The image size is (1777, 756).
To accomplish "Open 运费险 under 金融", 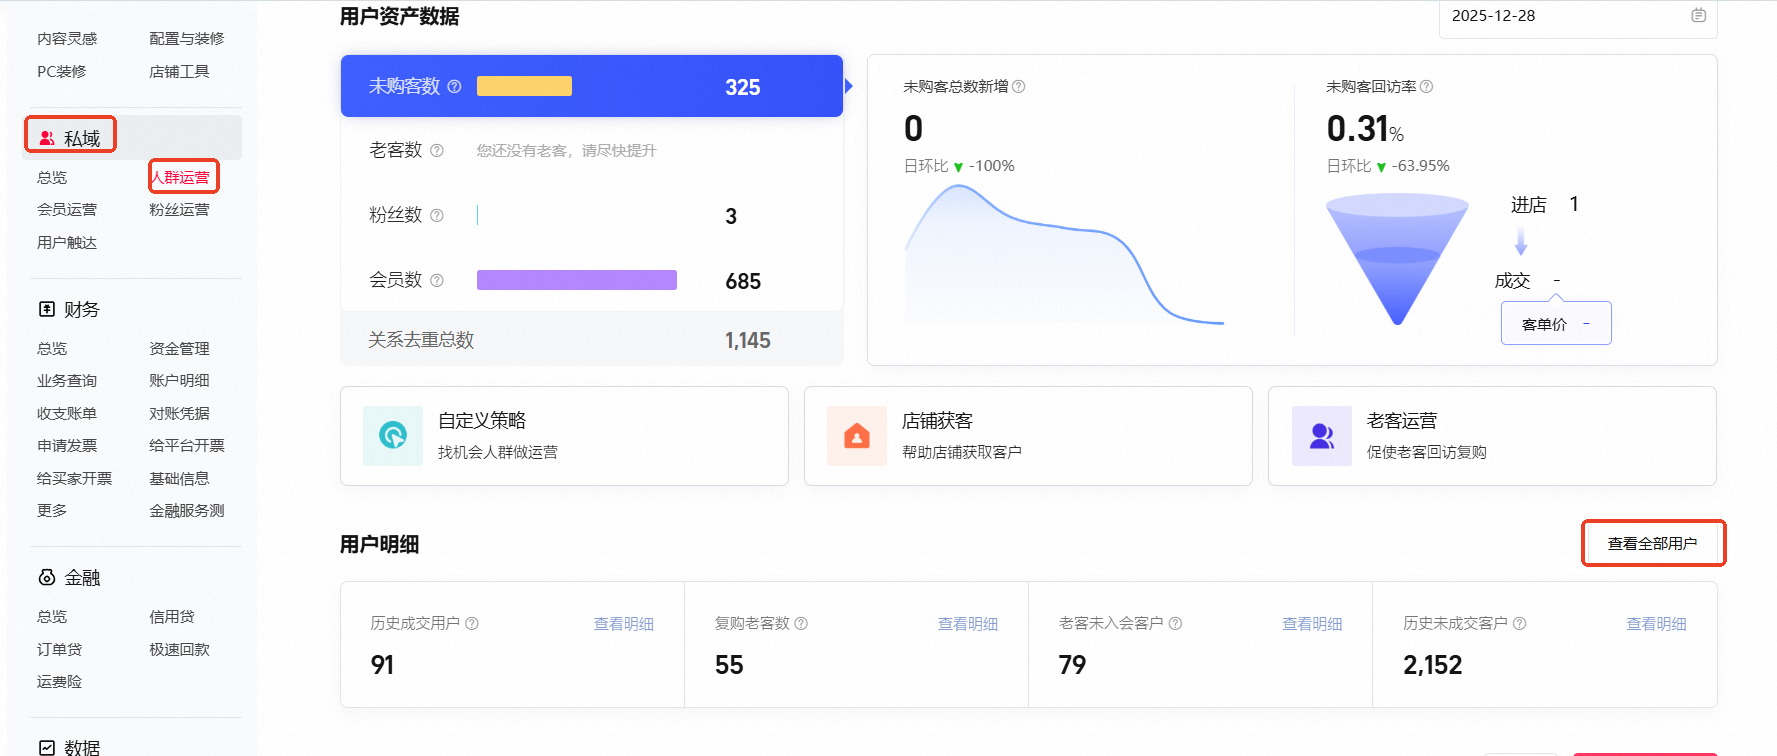I will tap(59, 682).
